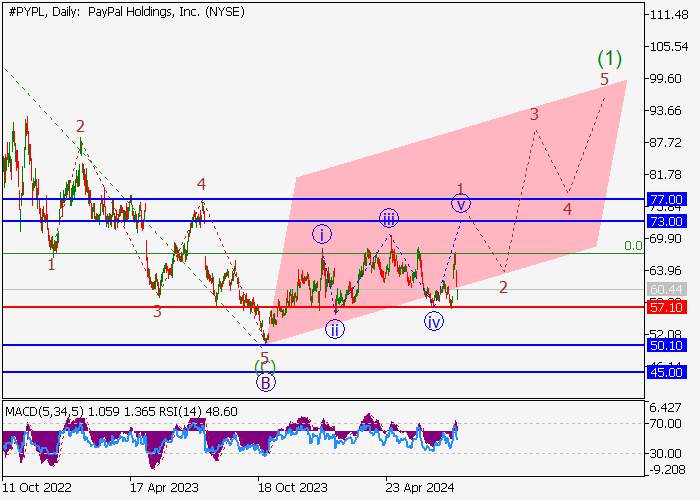Click the MACD(5,34,5) RSI(14) indicator caption
This screenshot has width=700, height=500.
pyautogui.click(x=121, y=411)
